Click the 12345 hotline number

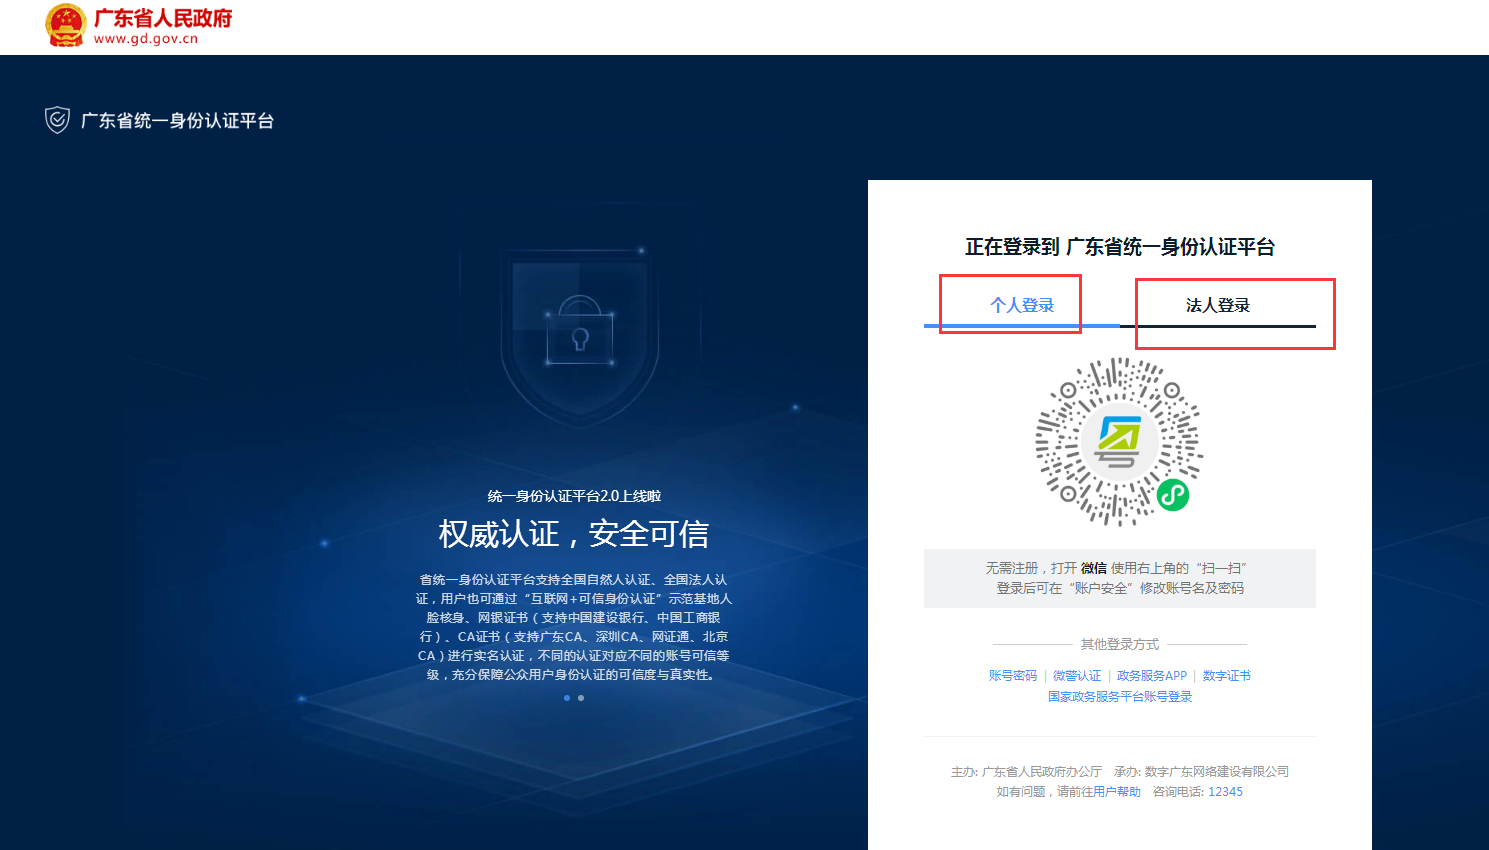(1225, 792)
